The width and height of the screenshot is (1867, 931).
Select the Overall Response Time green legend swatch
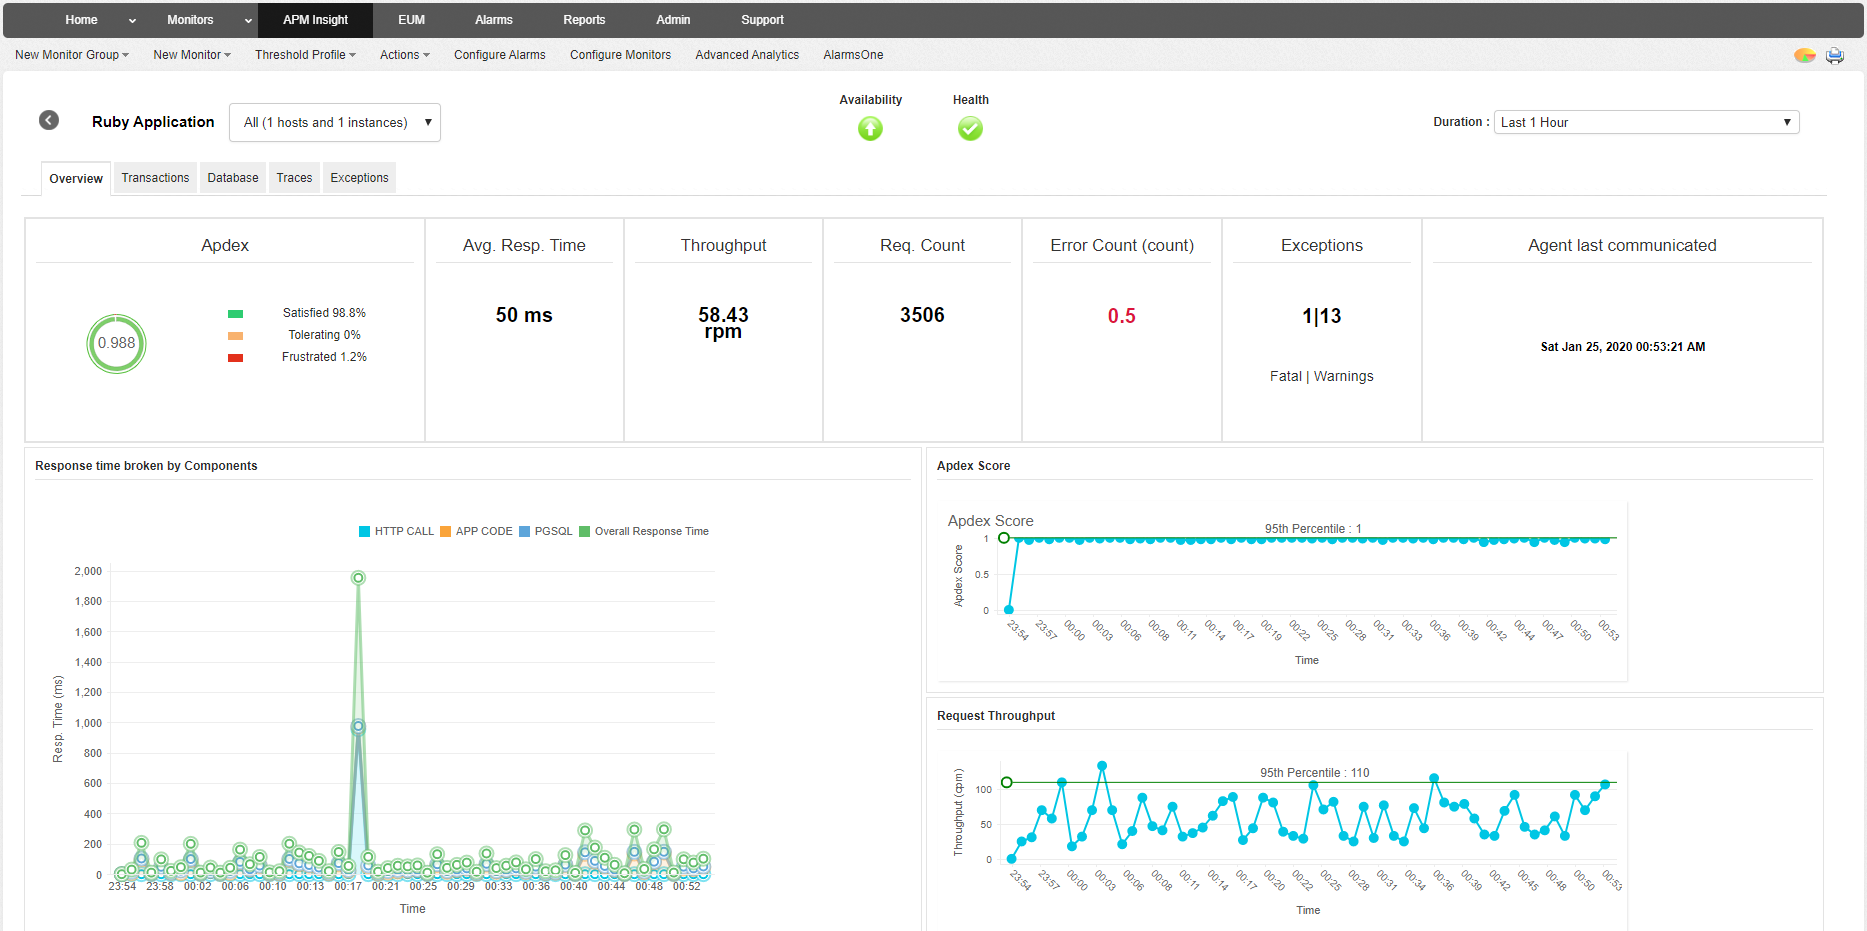point(585,531)
